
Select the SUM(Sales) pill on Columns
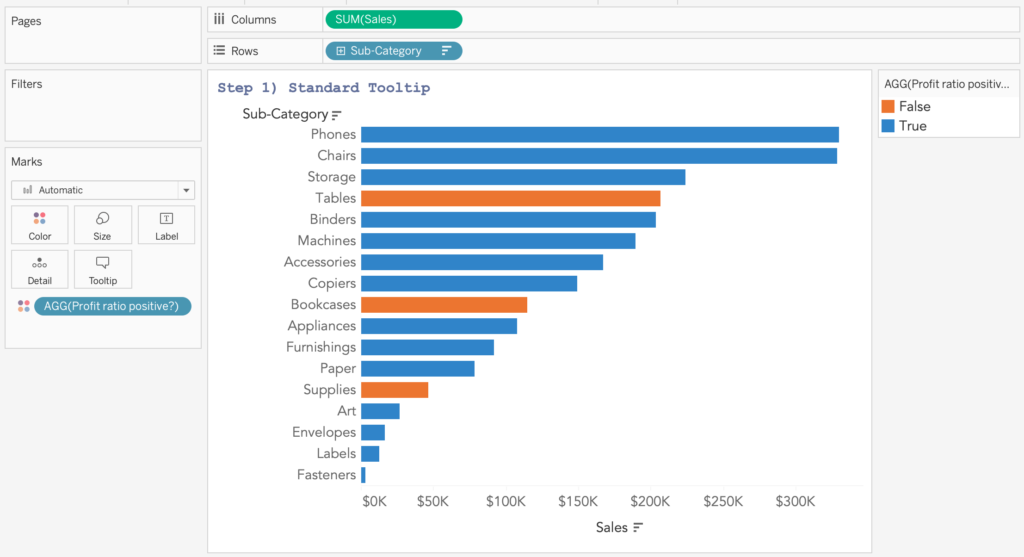pyautogui.click(x=393, y=19)
